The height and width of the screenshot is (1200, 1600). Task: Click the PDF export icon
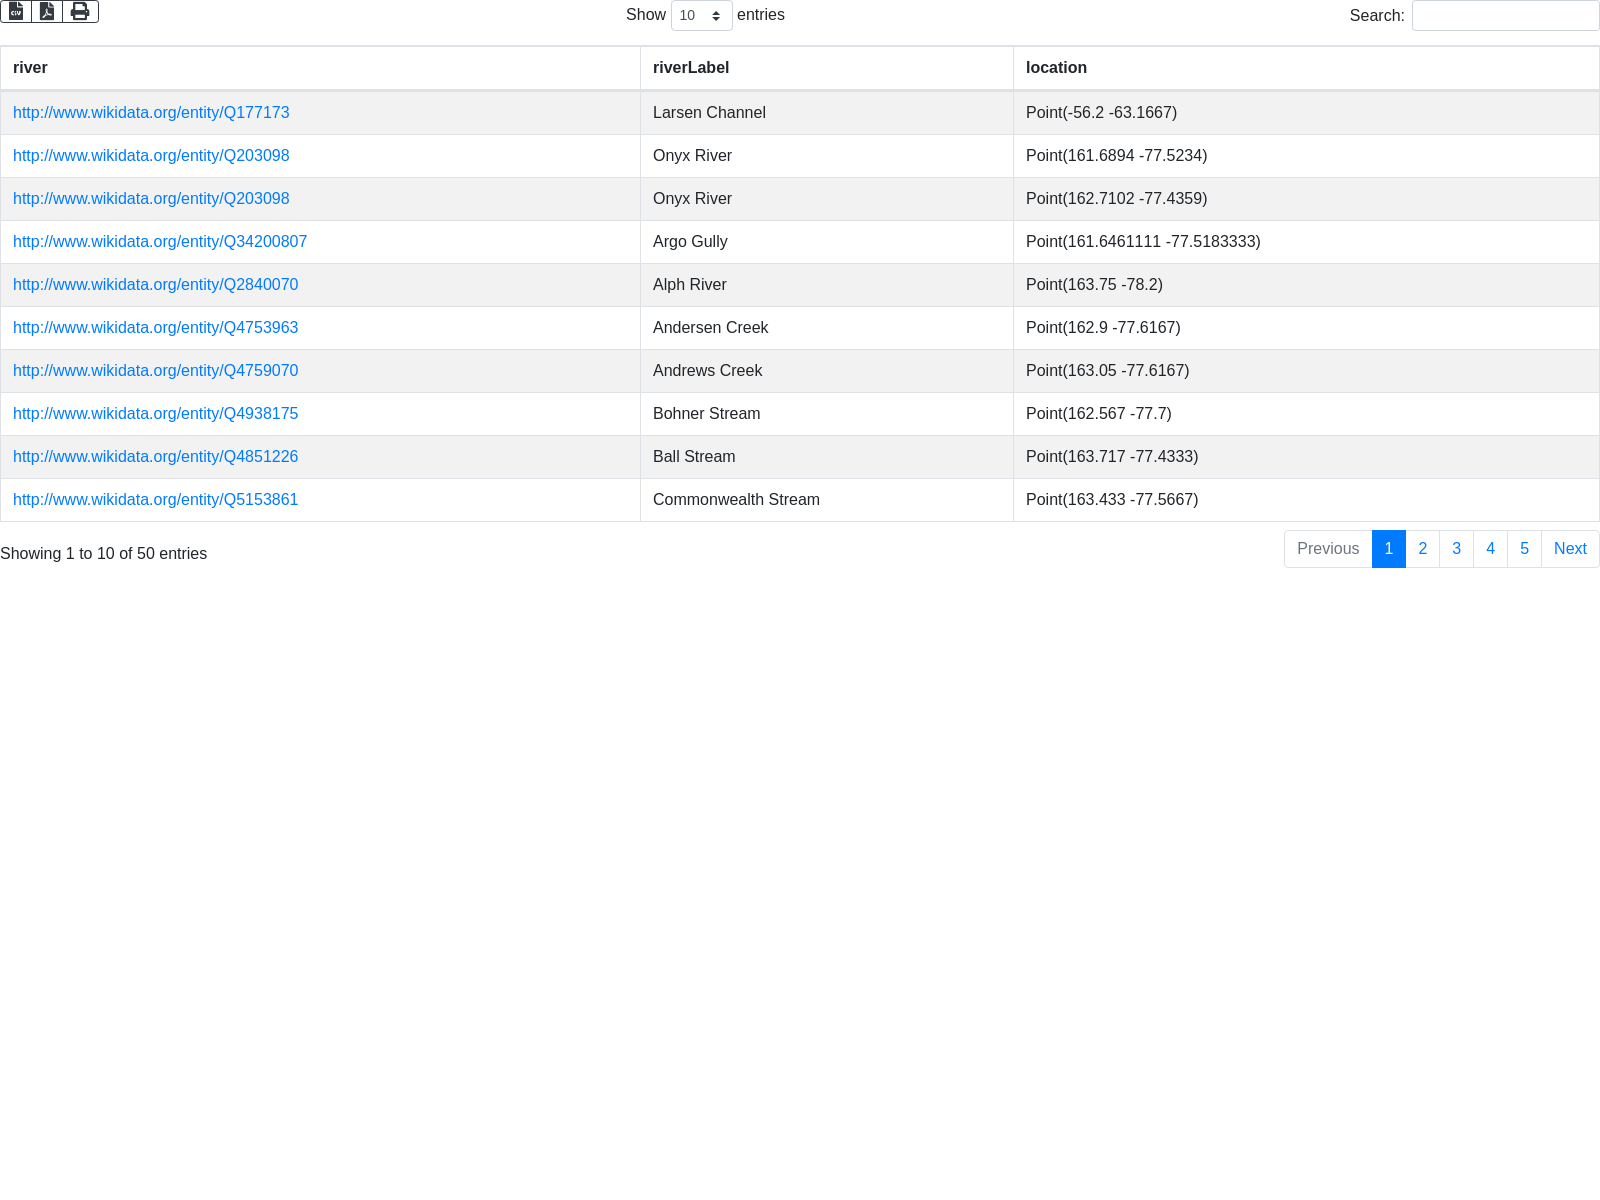click(47, 11)
